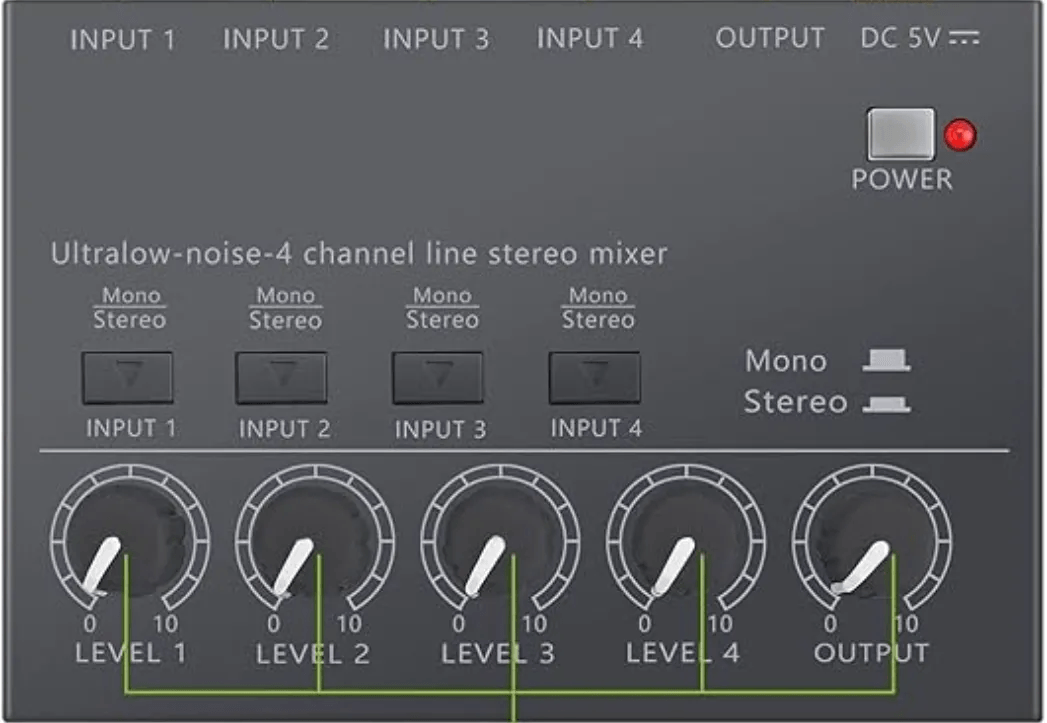Screen dimensions: 1047x723
Task: Toggle the Mono/Stereo switch for INPUT 1
Action: 128,377
